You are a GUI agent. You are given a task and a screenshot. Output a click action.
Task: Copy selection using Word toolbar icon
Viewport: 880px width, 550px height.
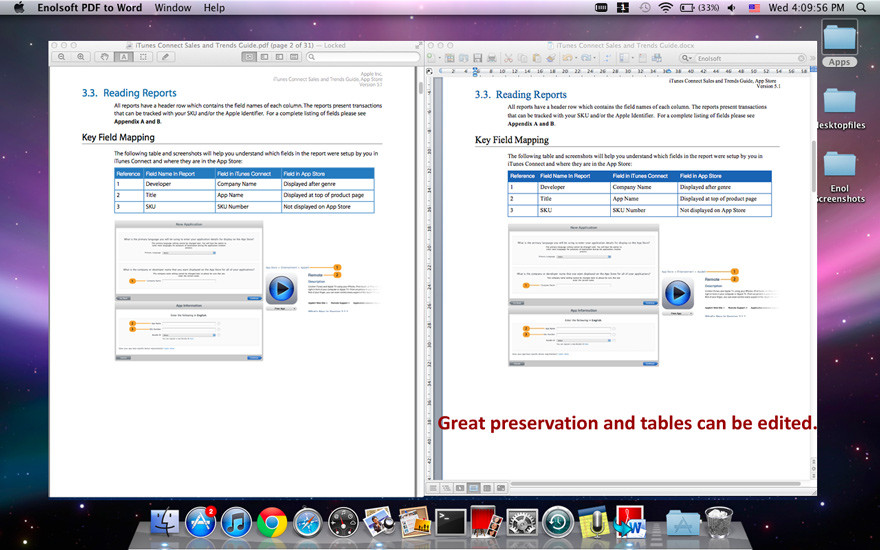[522, 58]
